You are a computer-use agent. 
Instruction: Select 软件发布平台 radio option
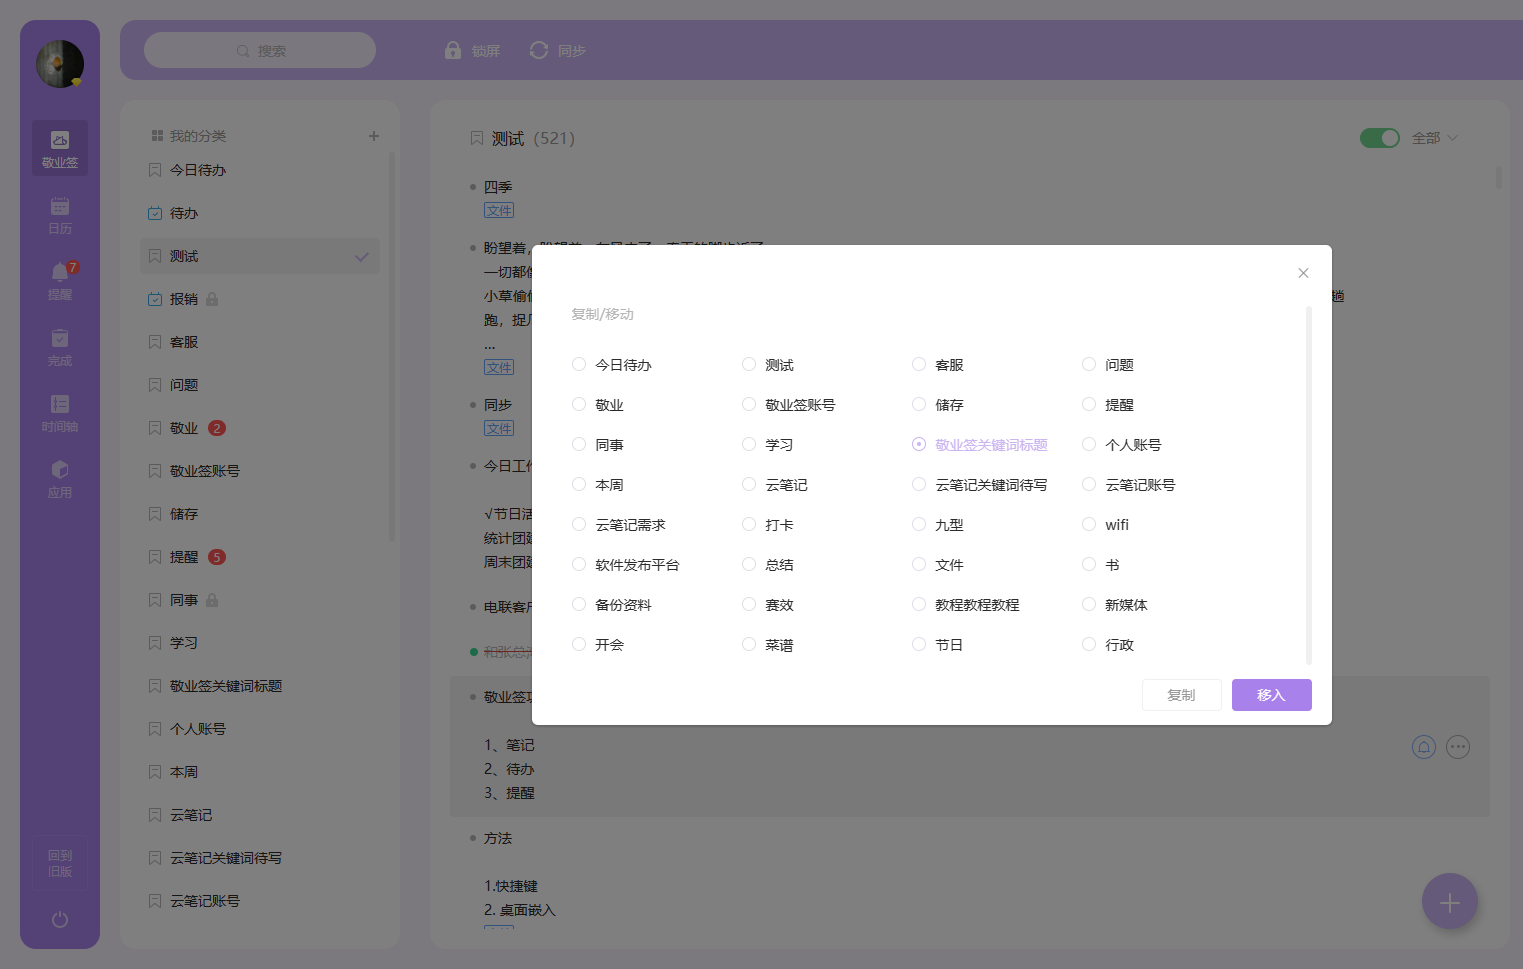[579, 564]
